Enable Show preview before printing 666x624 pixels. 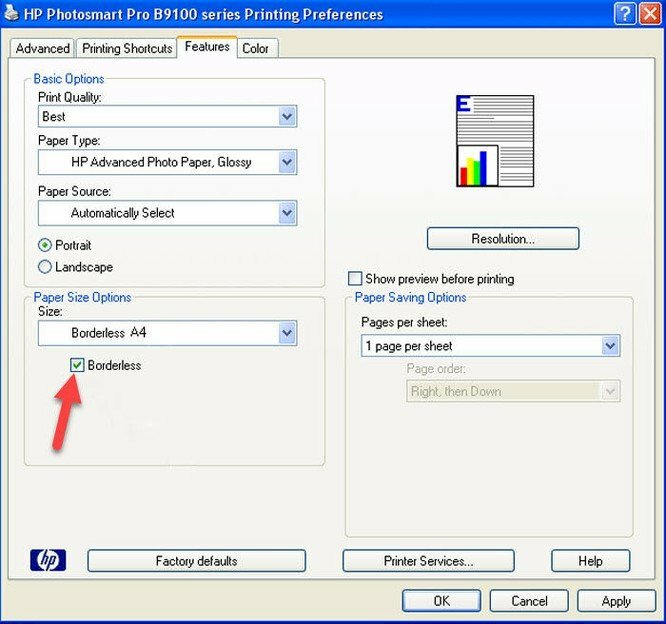(354, 279)
